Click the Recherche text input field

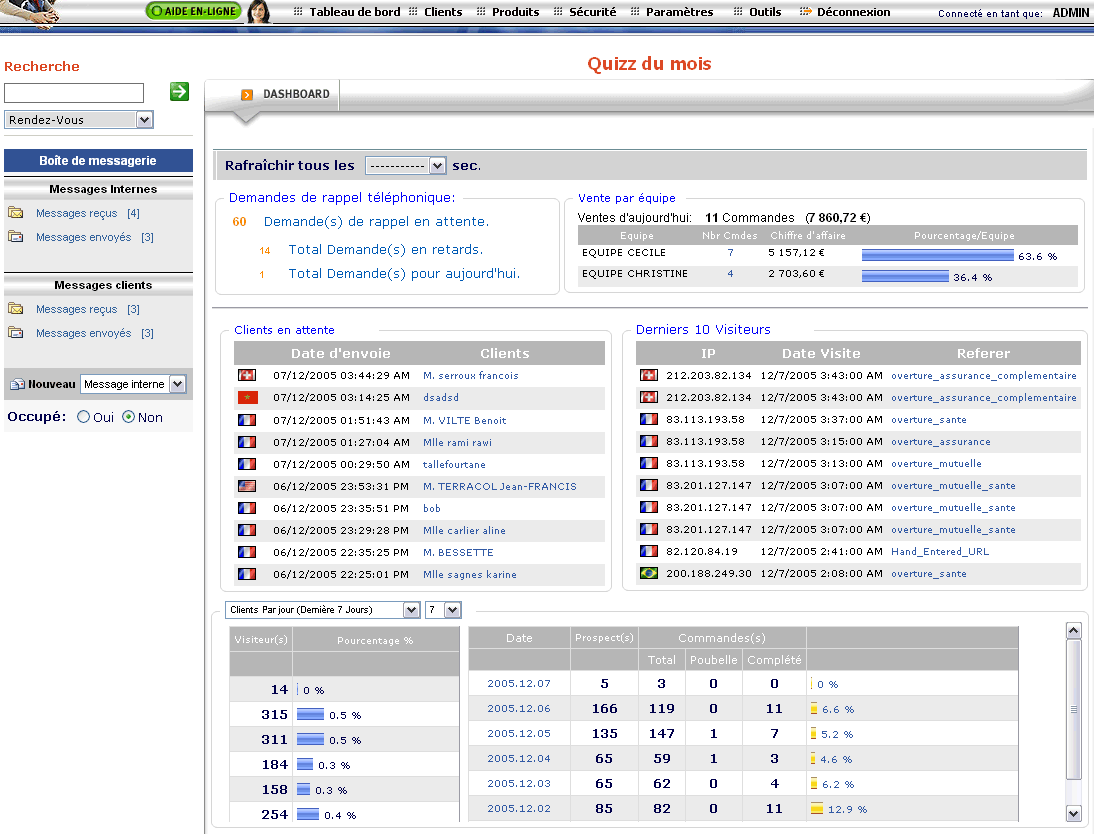74,93
